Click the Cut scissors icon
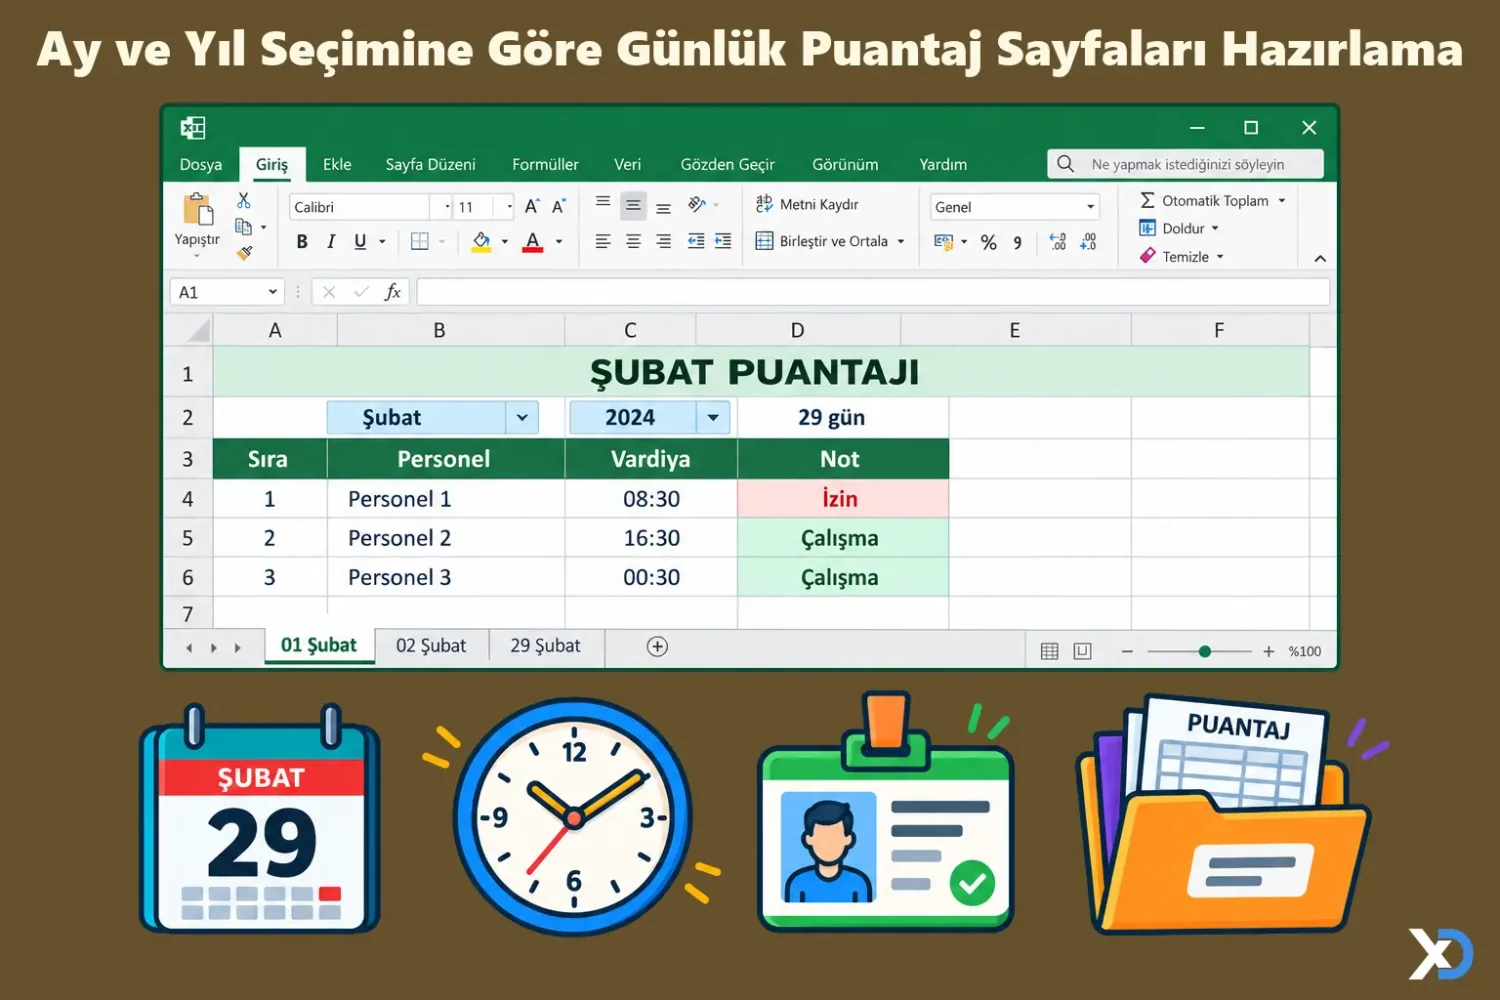1500x1000 pixels. pyautogui.click(x=244, y=201)
